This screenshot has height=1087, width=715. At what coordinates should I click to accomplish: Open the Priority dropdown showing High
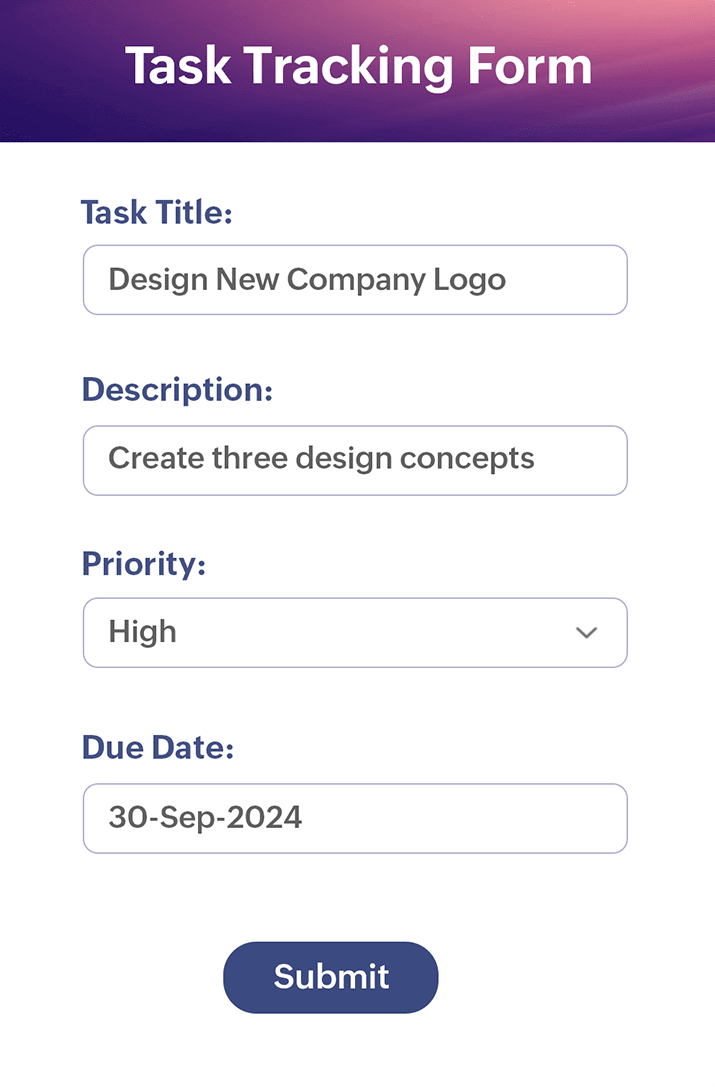point(354,633)
